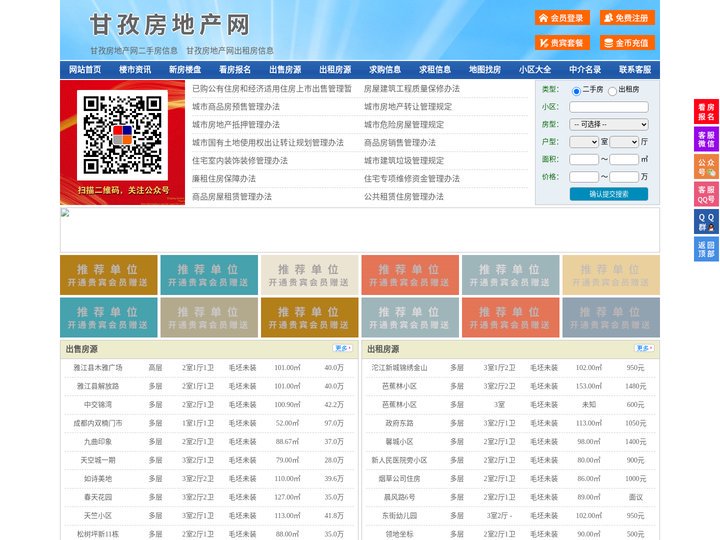Open 东街幼儿园 rental listing
The width and height of the screenshot is (720, 540).
point(399,516)
